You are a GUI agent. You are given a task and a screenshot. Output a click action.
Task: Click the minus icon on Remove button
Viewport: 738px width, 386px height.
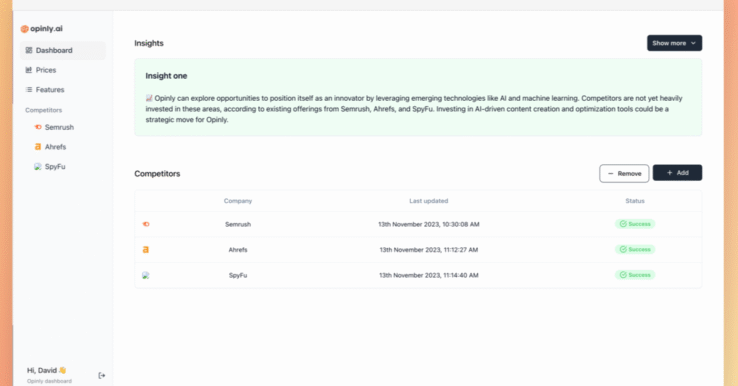click(610, 174)
